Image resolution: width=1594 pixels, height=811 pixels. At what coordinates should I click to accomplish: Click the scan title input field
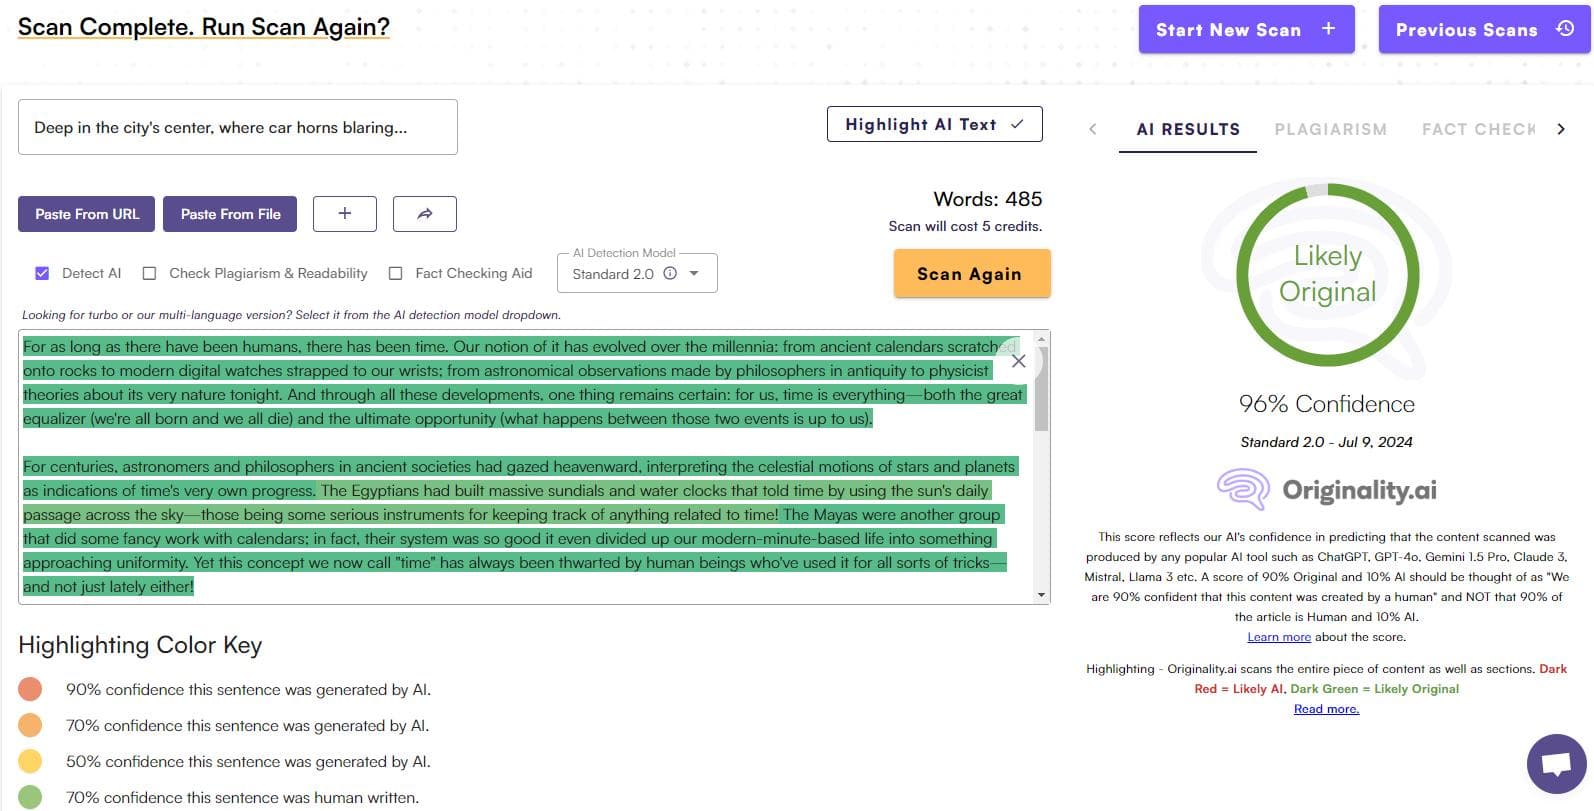238,127
